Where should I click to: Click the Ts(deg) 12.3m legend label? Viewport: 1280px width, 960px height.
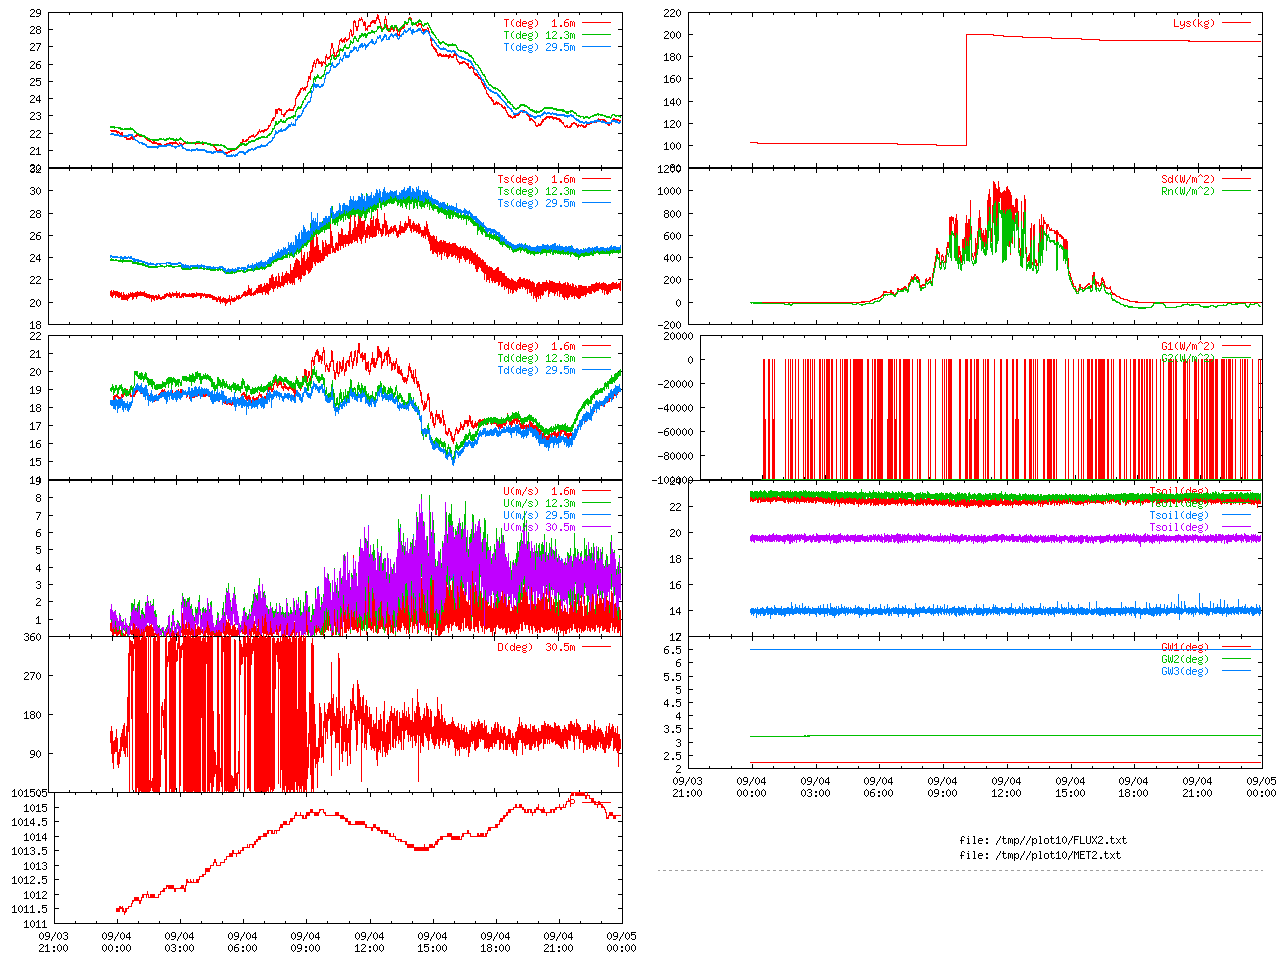click(536, 191)
